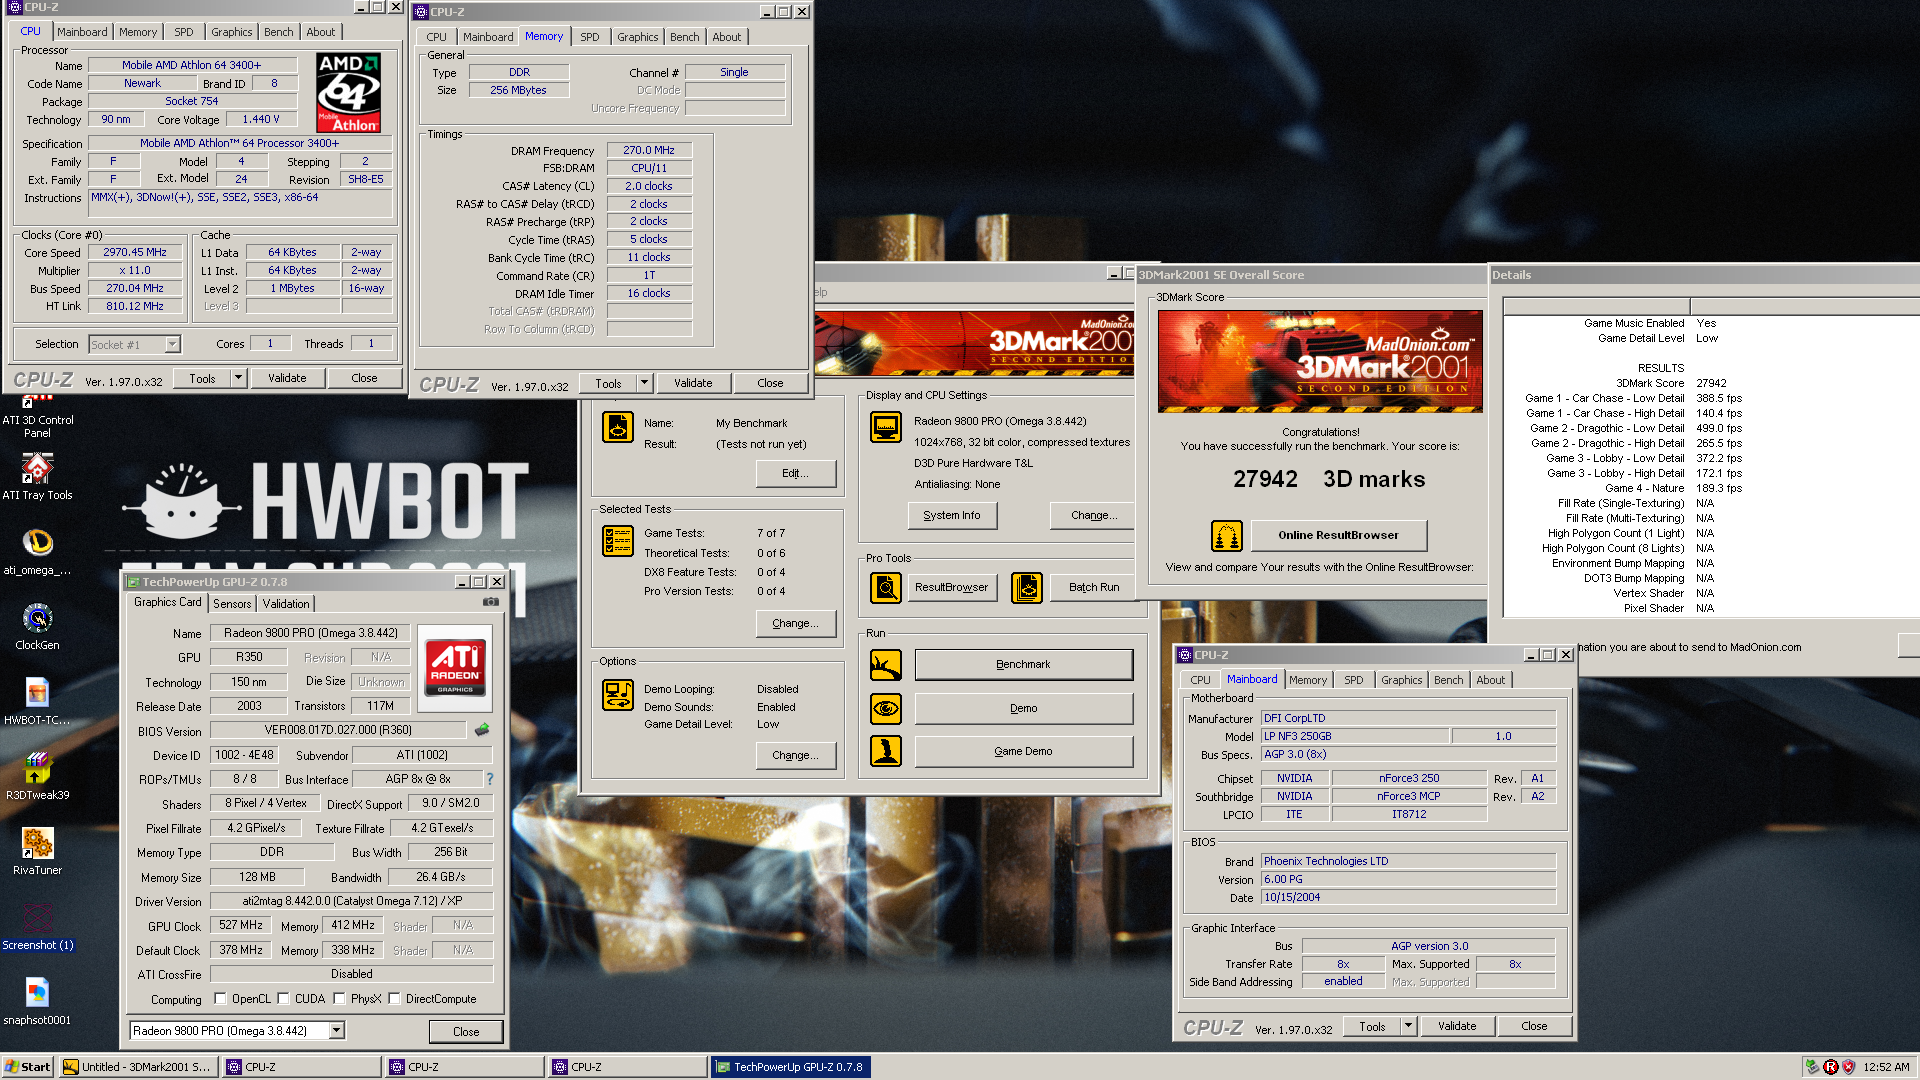This screenshot has height=1080, width=1920.
Task: Switch to Untitled - 3DMark2001 taskbar item
Action: pyautogui.click(x=138, y=1067)
